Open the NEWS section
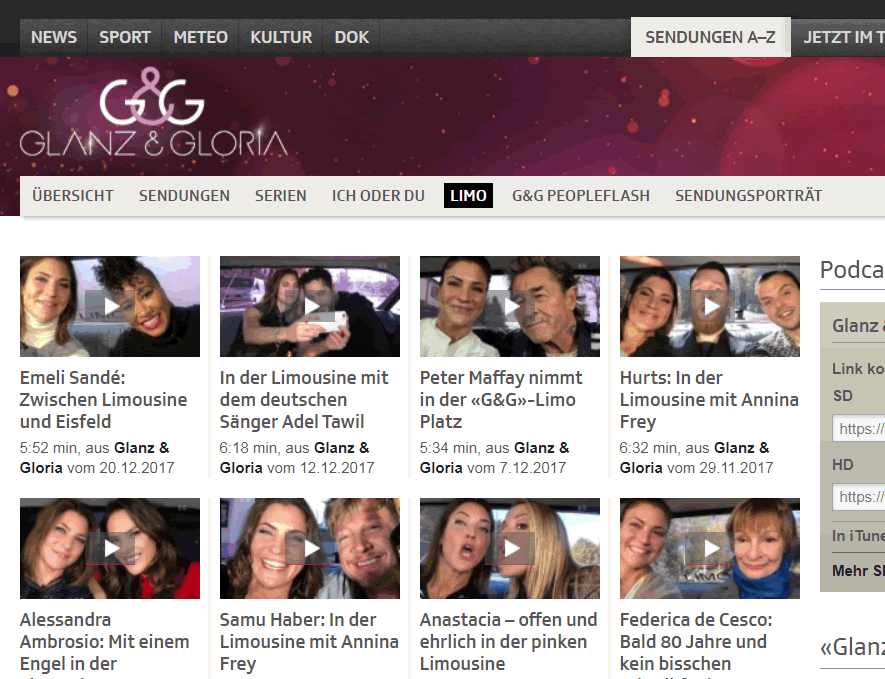The image size is (885, 679). click(x=54, y=38)
